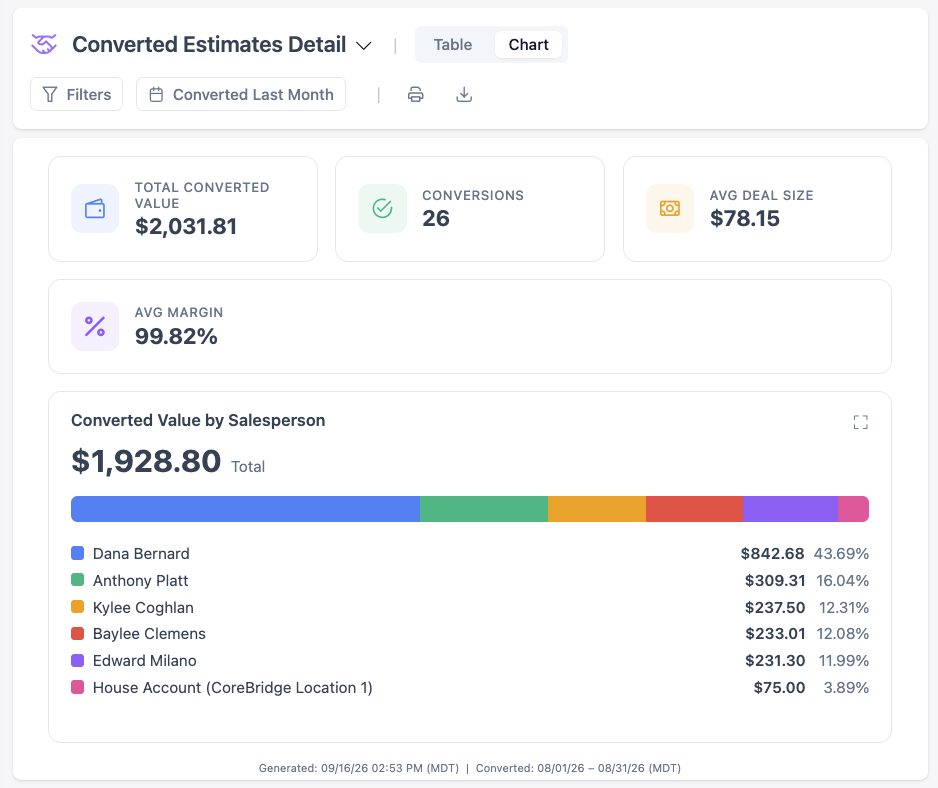
Task: Click the $2,031.81 total converted value
Action: 186,227
